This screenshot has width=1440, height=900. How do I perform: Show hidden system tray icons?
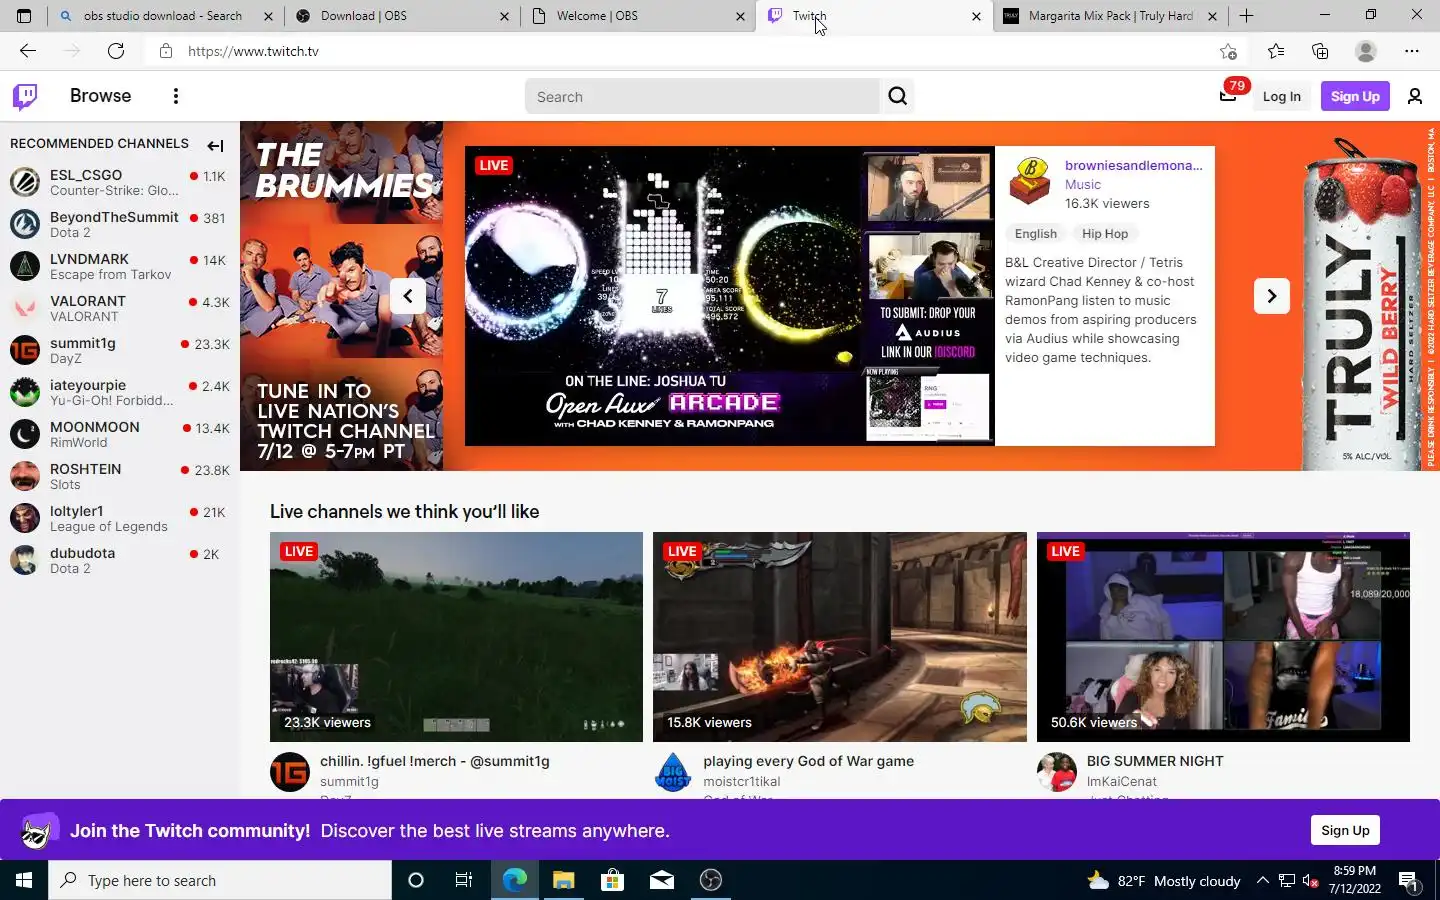(1262, 880)
